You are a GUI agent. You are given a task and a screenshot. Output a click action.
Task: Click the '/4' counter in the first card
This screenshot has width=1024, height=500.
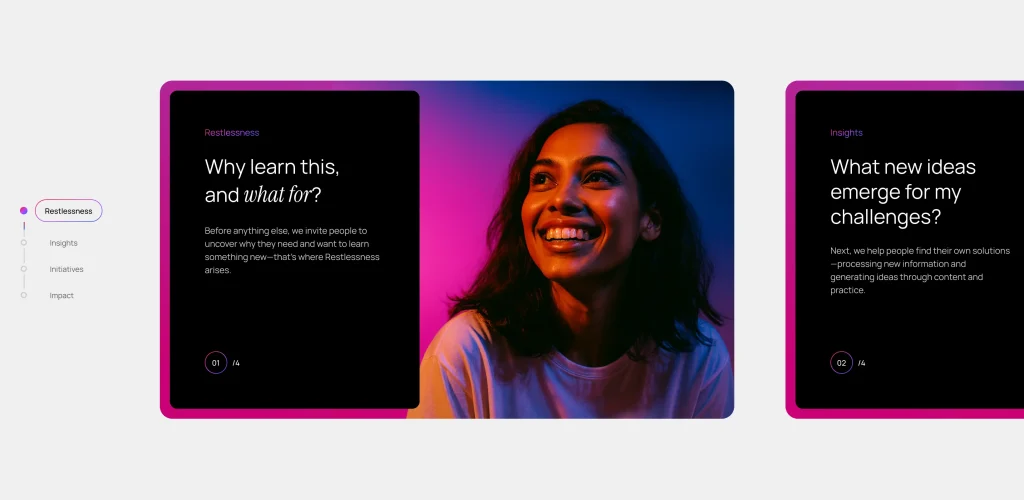(236, 363)
